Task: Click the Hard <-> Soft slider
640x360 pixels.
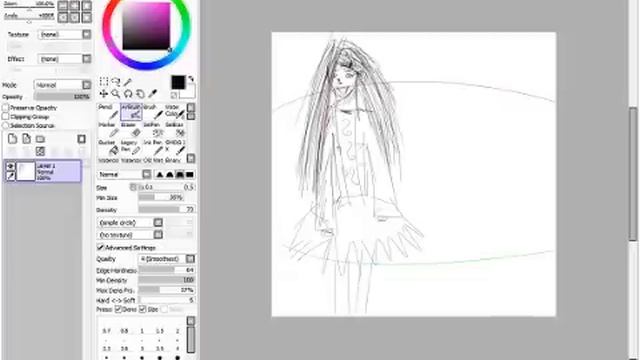Action: [167, 300]
